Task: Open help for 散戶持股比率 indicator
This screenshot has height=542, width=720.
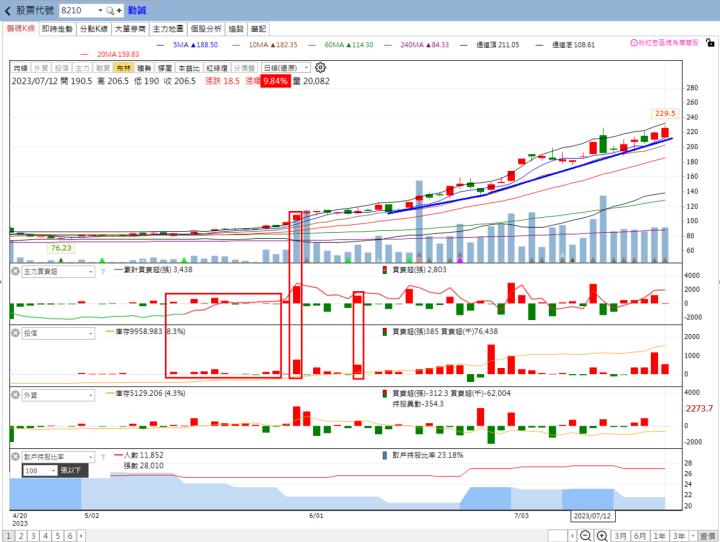Action: pos(103,457)
